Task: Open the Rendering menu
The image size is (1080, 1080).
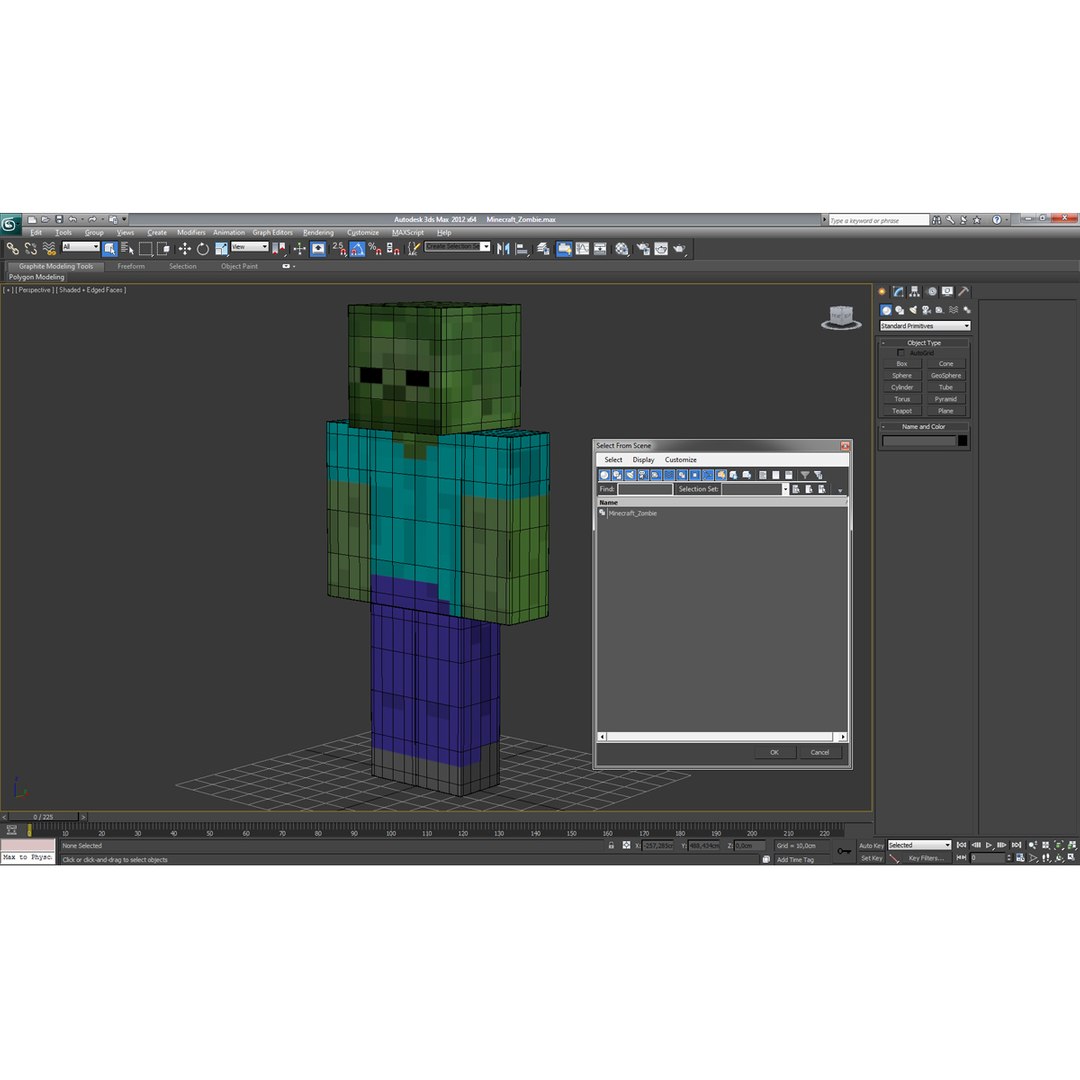Action: 318,232
